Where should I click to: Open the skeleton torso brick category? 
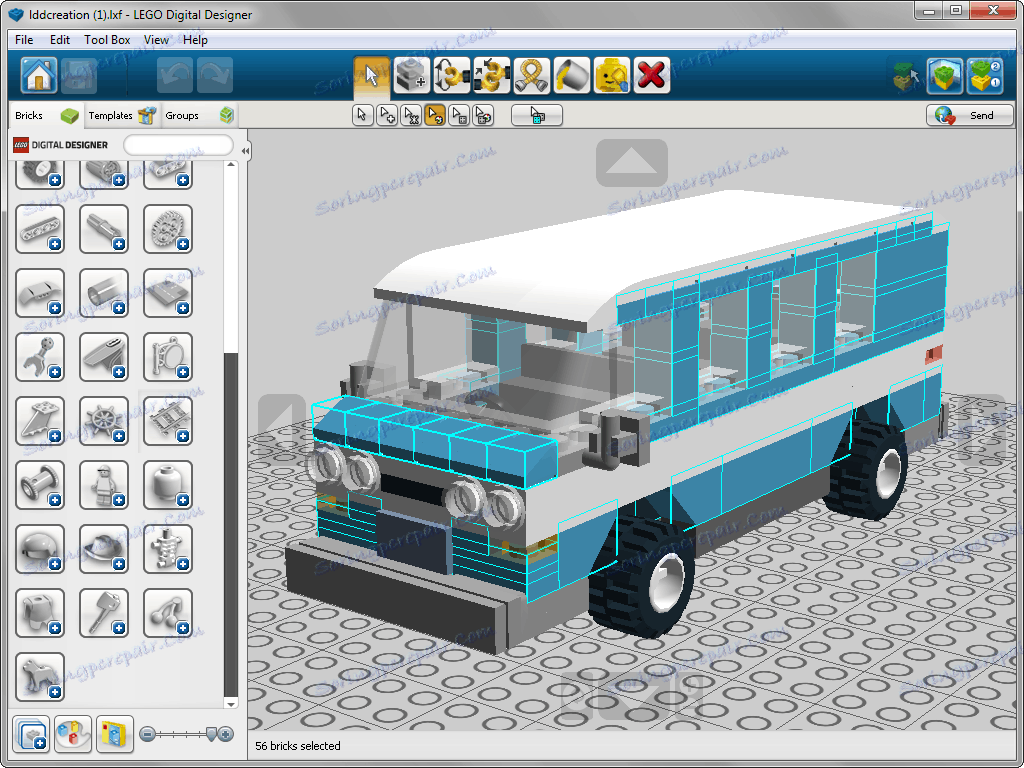[168, 549]
